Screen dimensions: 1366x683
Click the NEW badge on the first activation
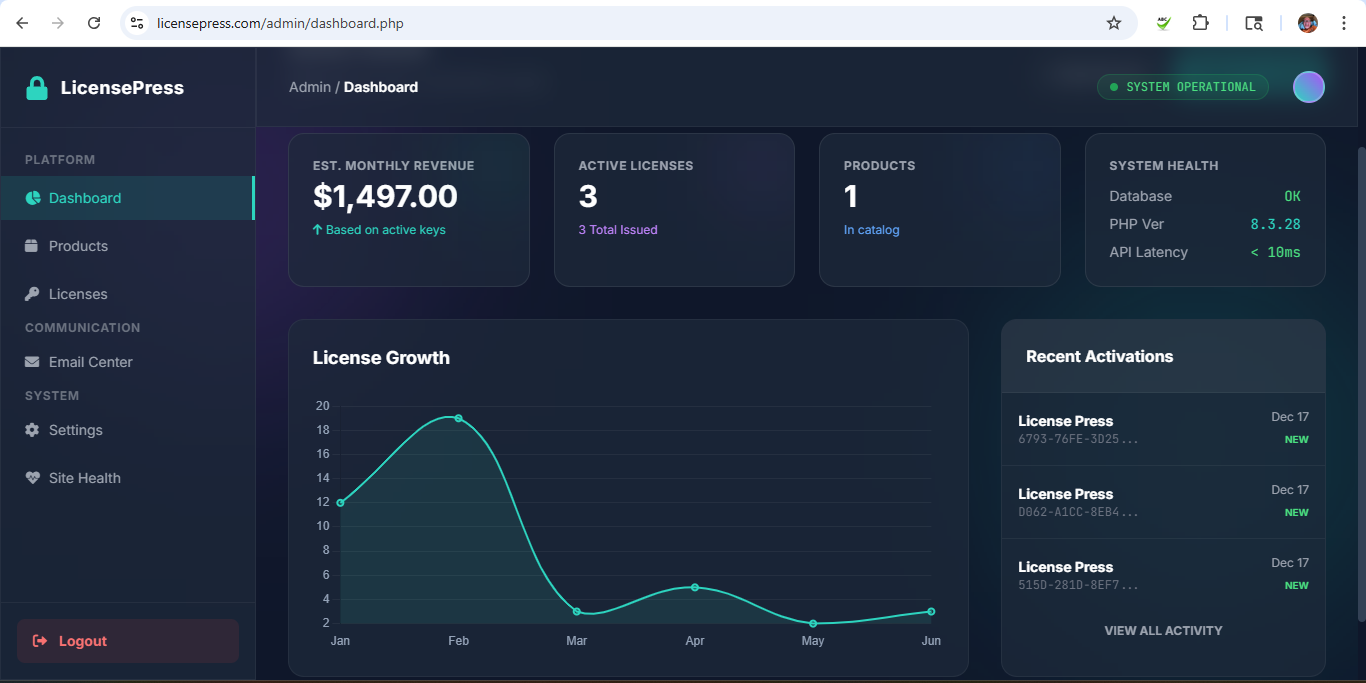[x=1296, y=439]
